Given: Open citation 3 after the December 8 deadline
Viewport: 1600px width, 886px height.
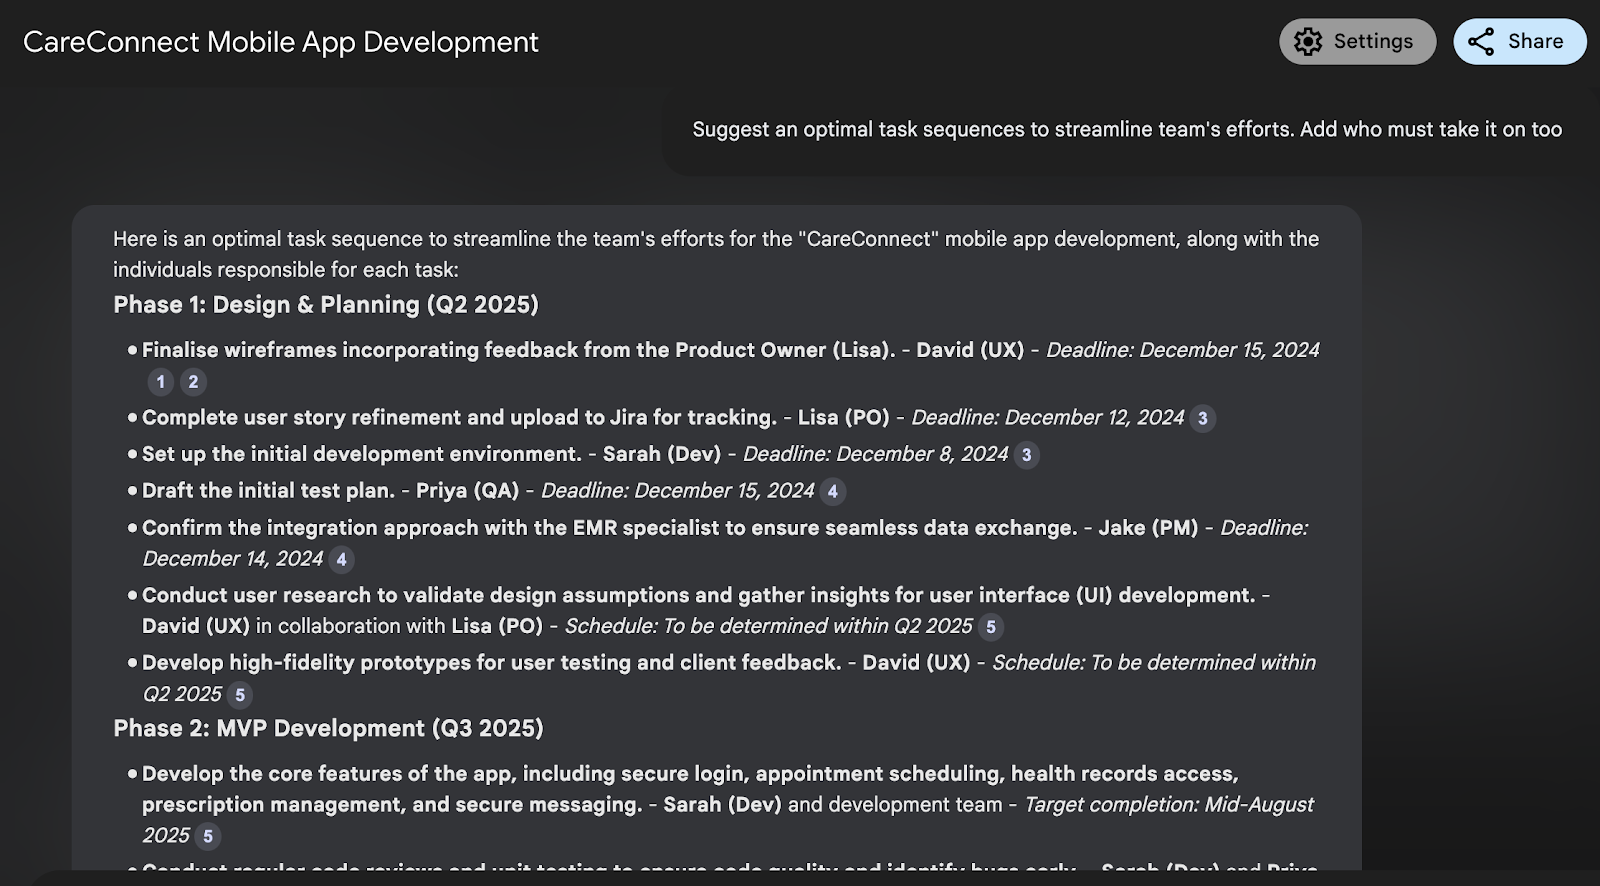Looking at the screenshot, I should [1026, 455].
